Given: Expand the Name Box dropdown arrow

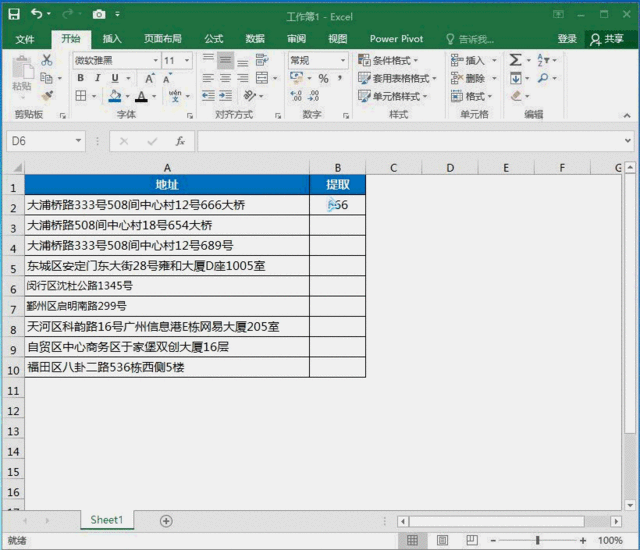Looking at the screenshot, I should click(x=78, y=141).
